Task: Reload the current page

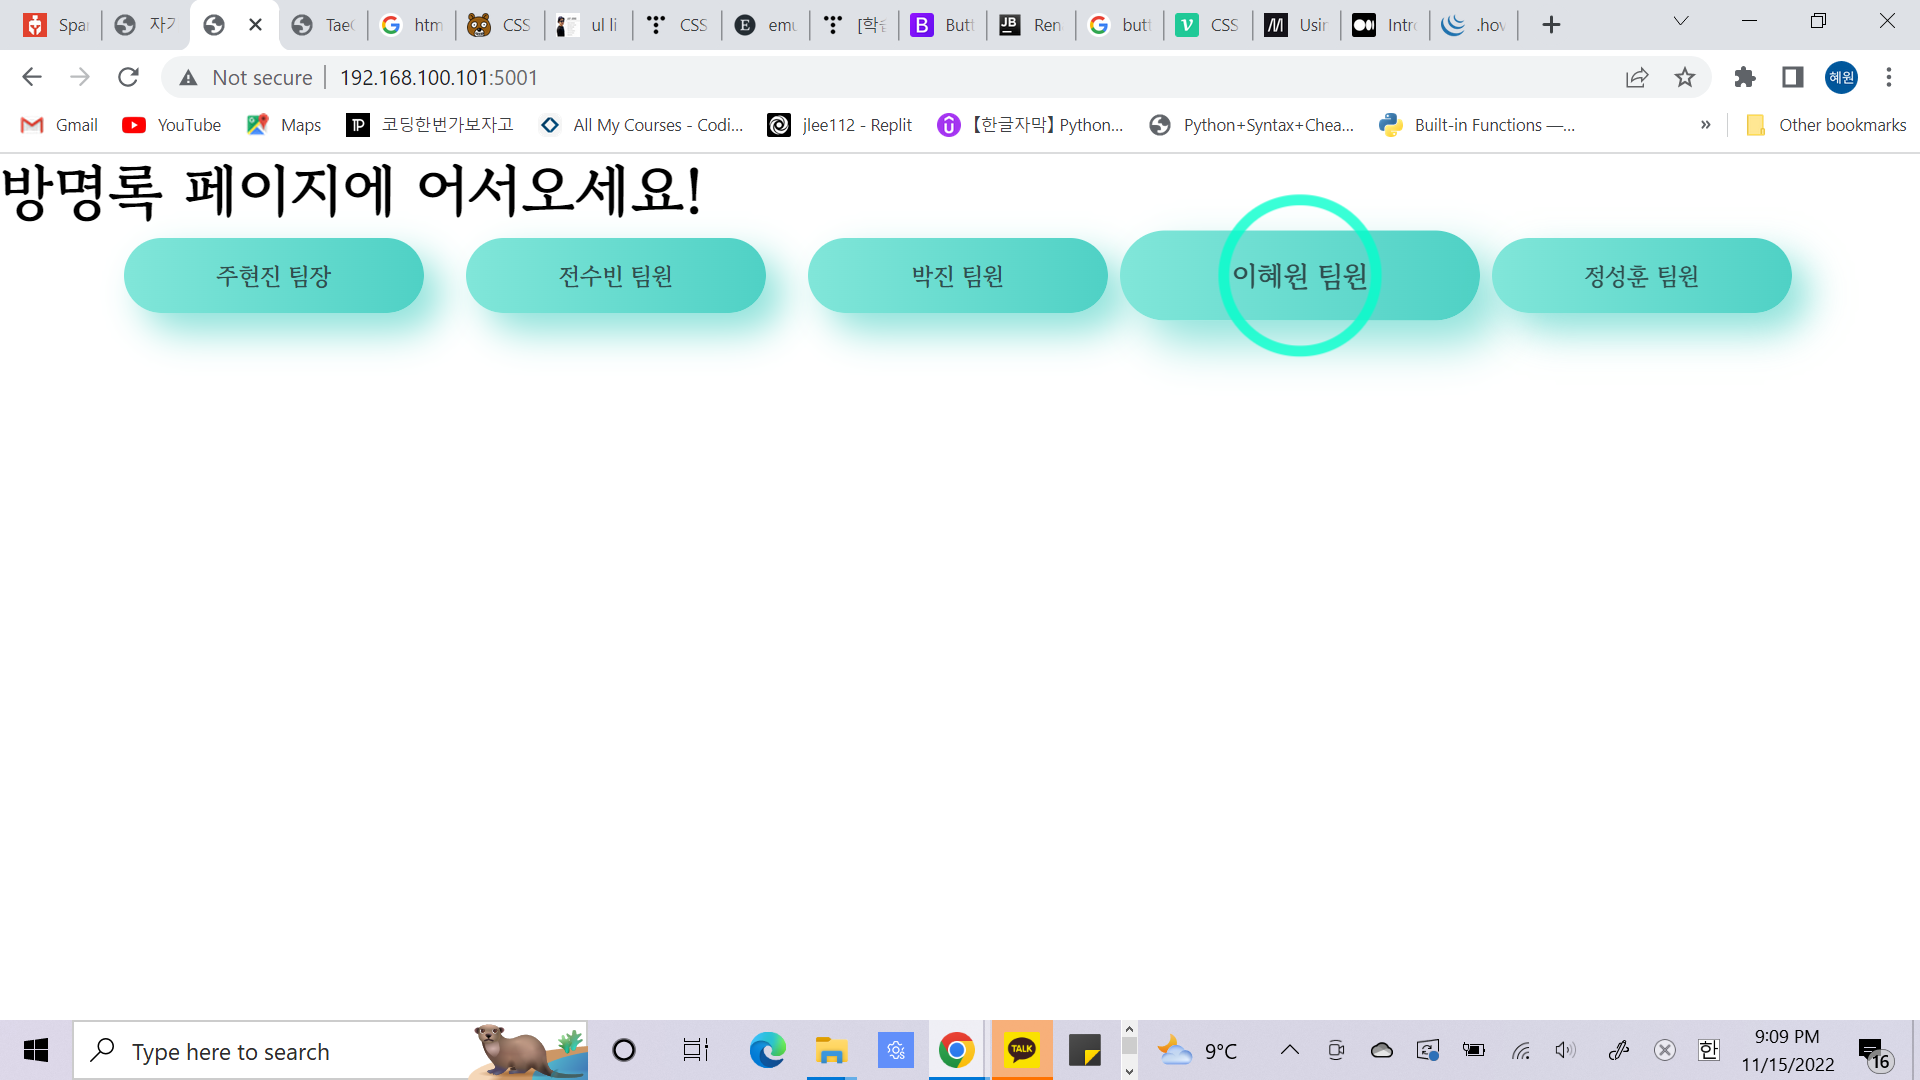Action: point(128,77)
